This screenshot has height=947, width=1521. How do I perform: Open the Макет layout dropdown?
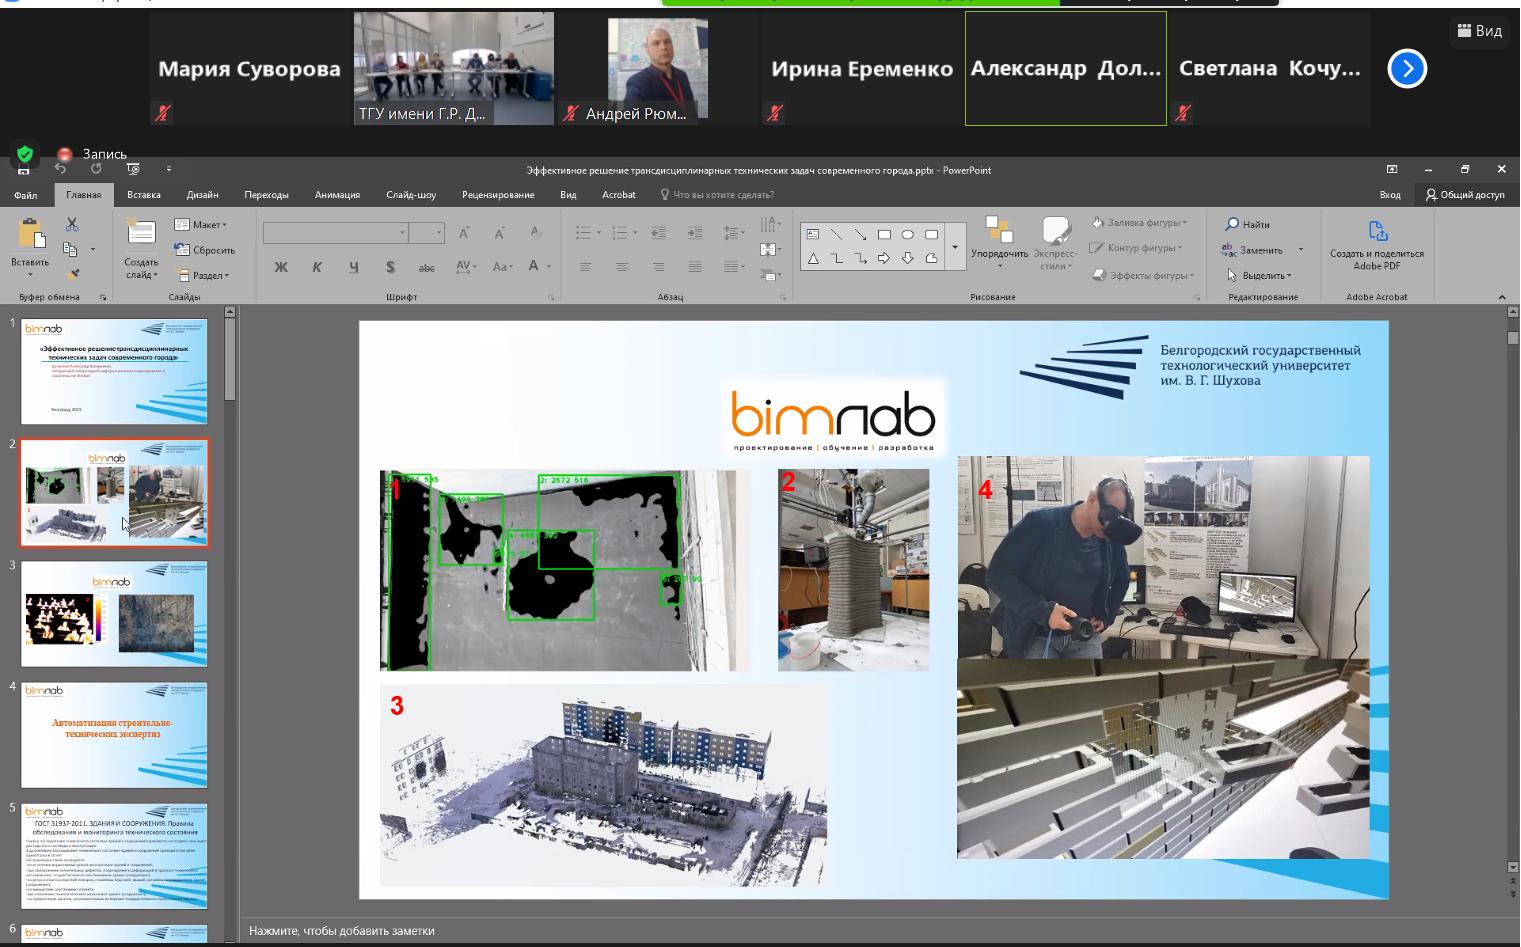click(x=201, y=225)
